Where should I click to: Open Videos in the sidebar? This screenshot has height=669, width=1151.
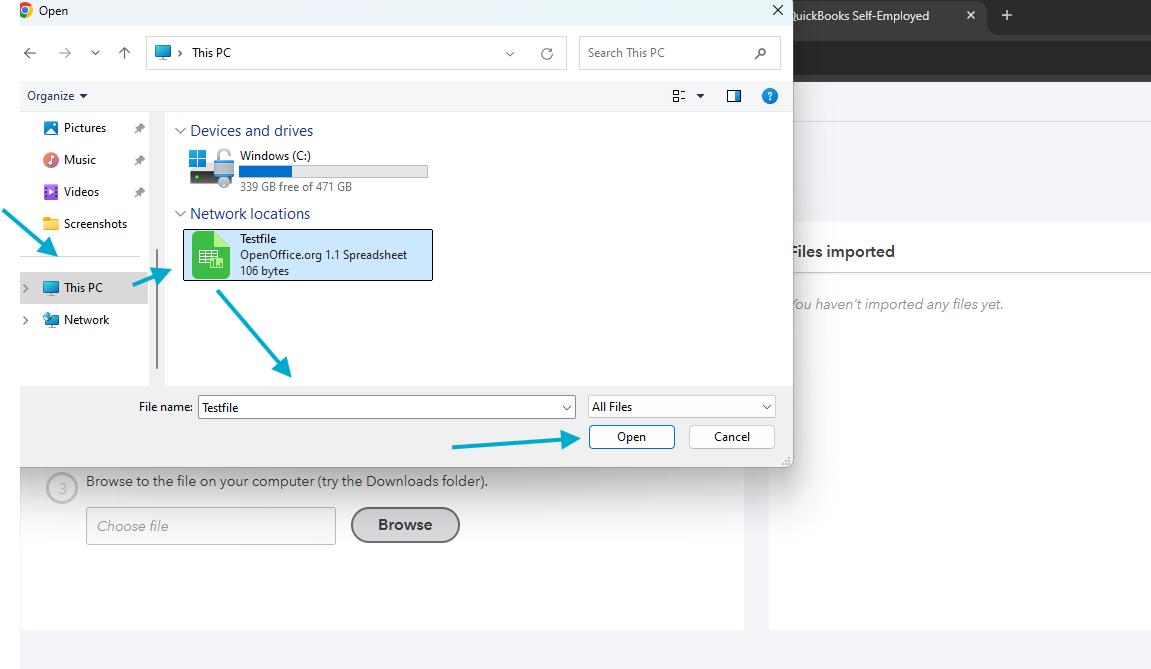click(x=81, y=192)
